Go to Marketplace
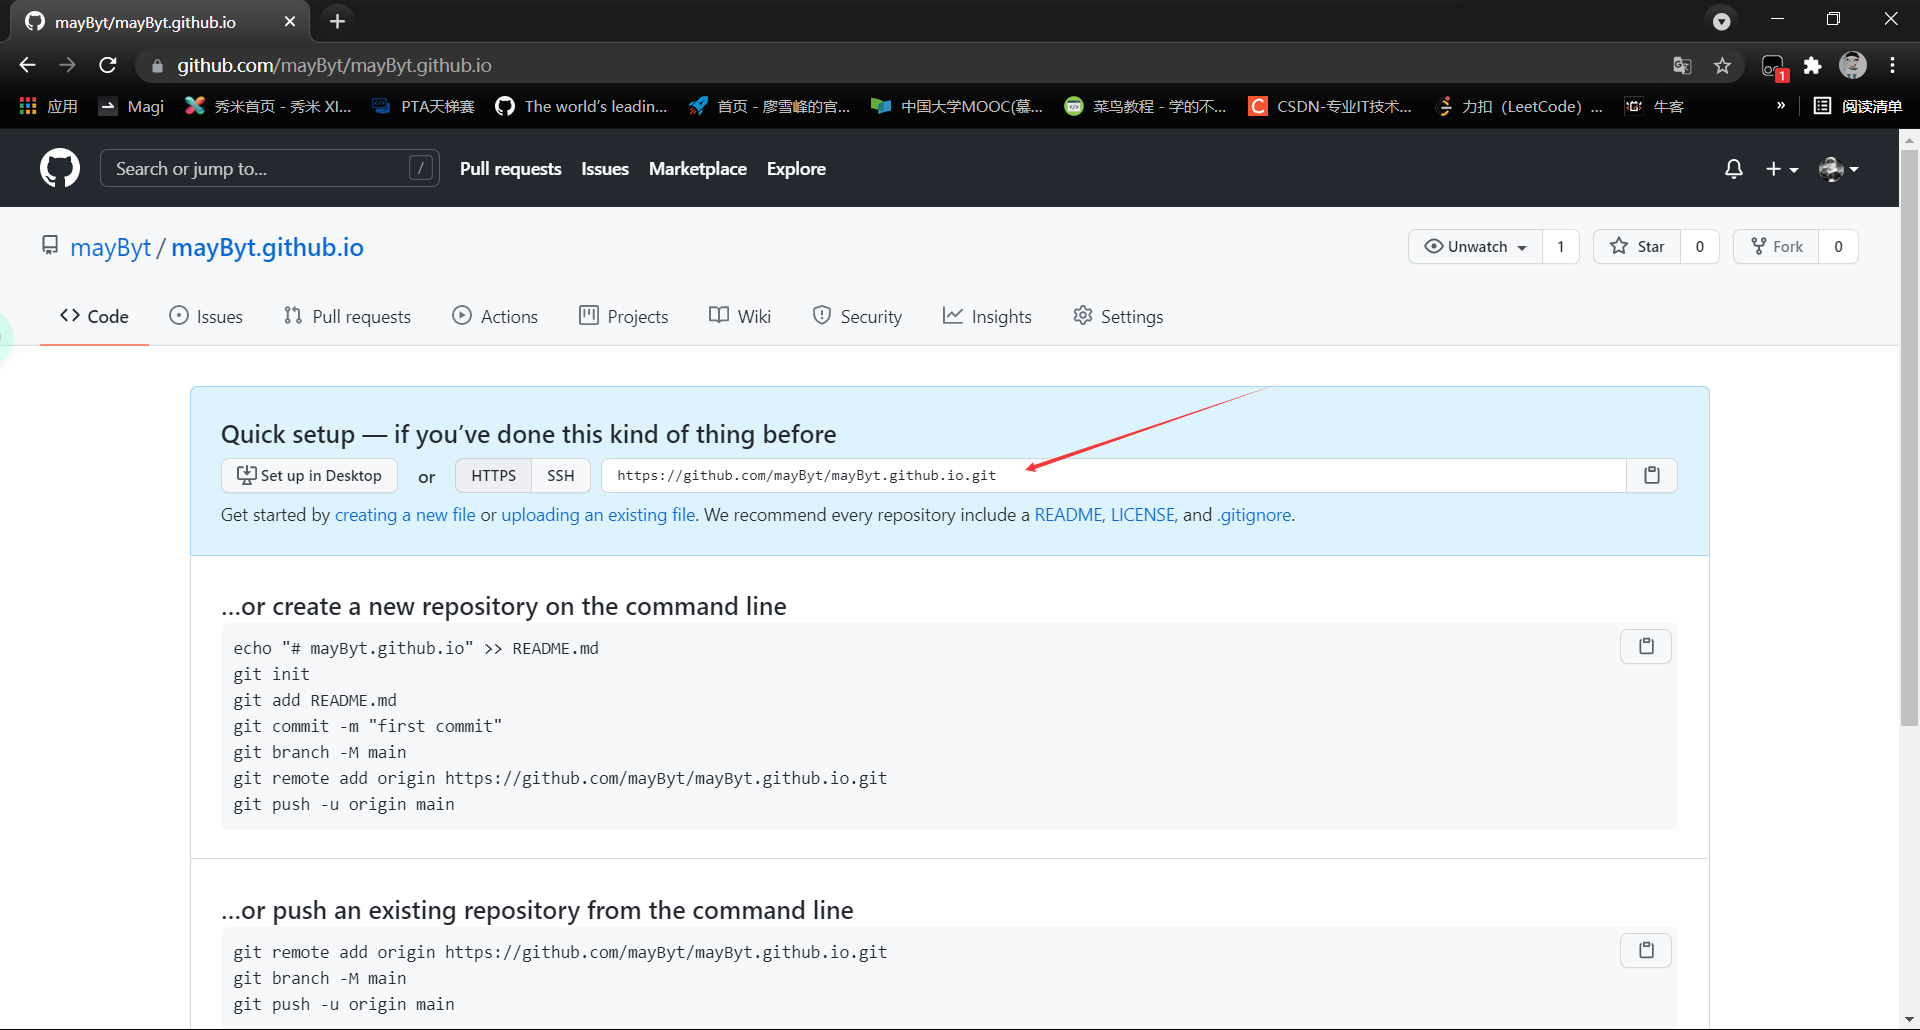Viewport: 1920px width, 1030px height. [698, 169]
